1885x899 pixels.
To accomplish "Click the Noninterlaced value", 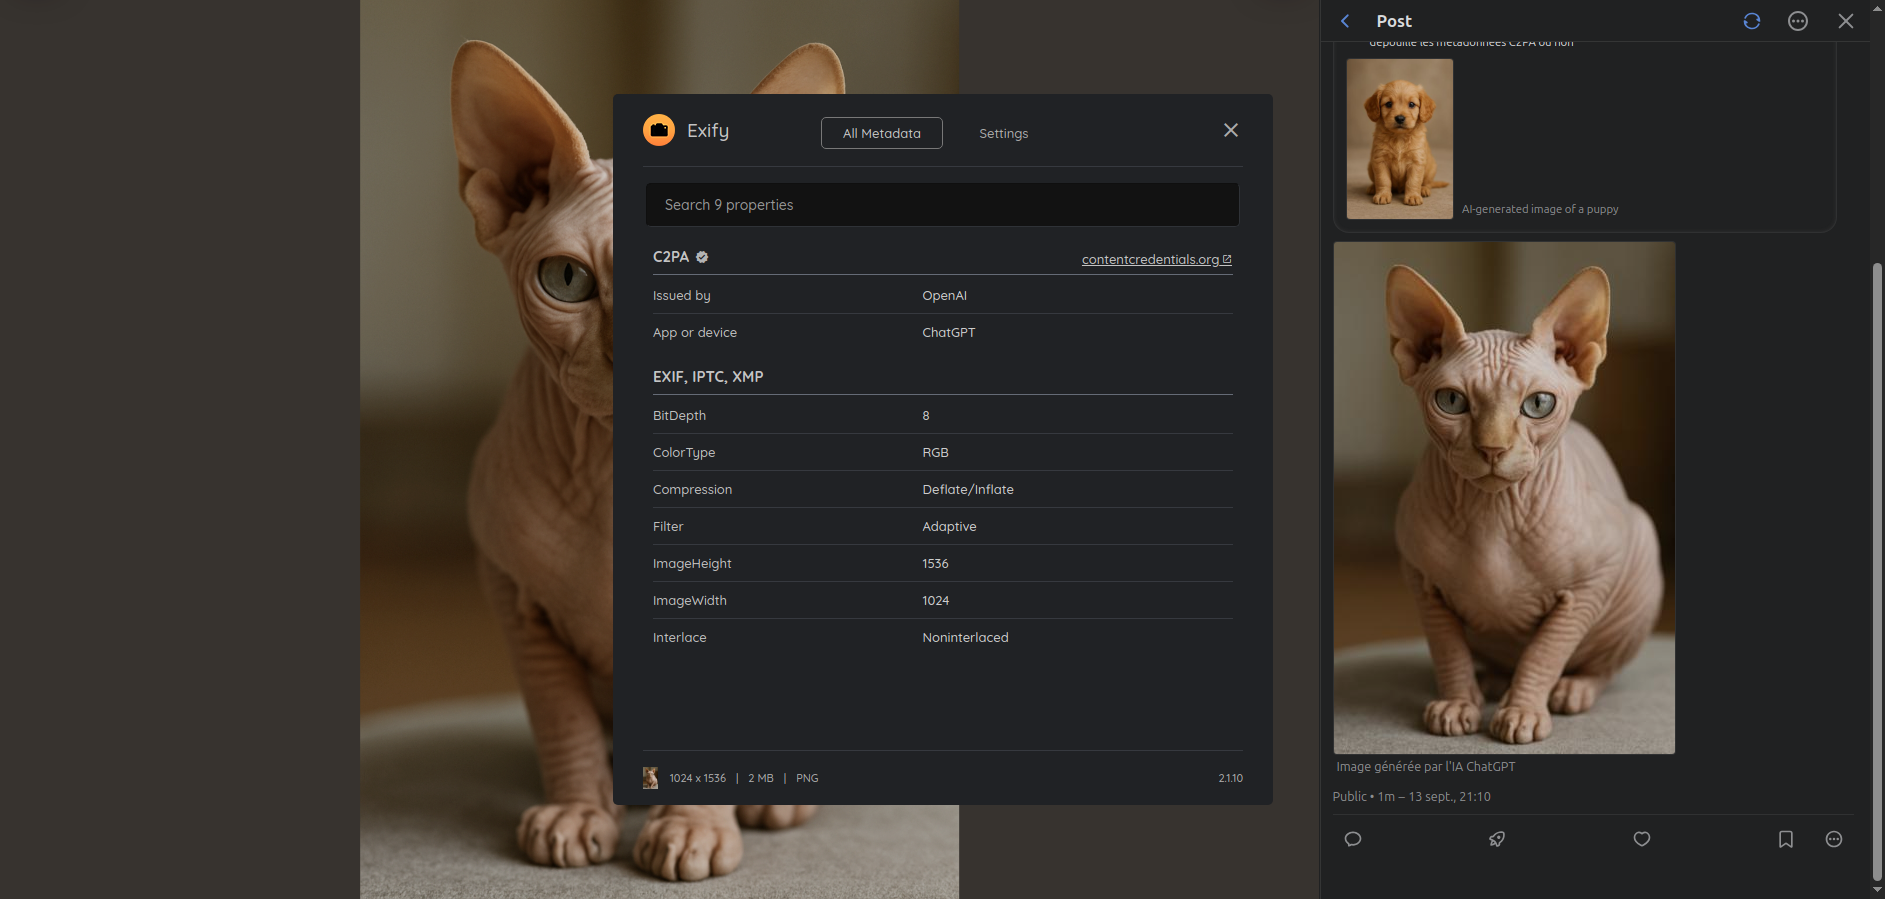I will point(965,637).
